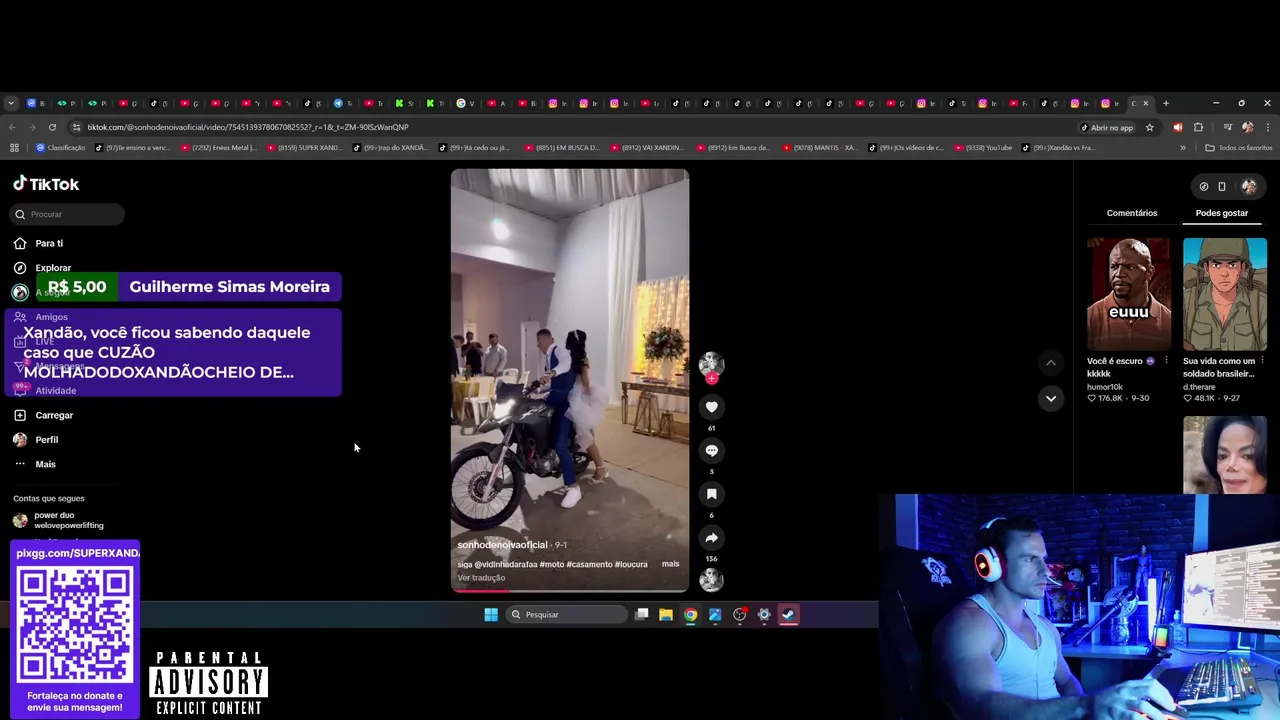Follow the author via red plus avatar
Image resolution: width=1280 pixels, height=720 pixels.
coord(711,379)
